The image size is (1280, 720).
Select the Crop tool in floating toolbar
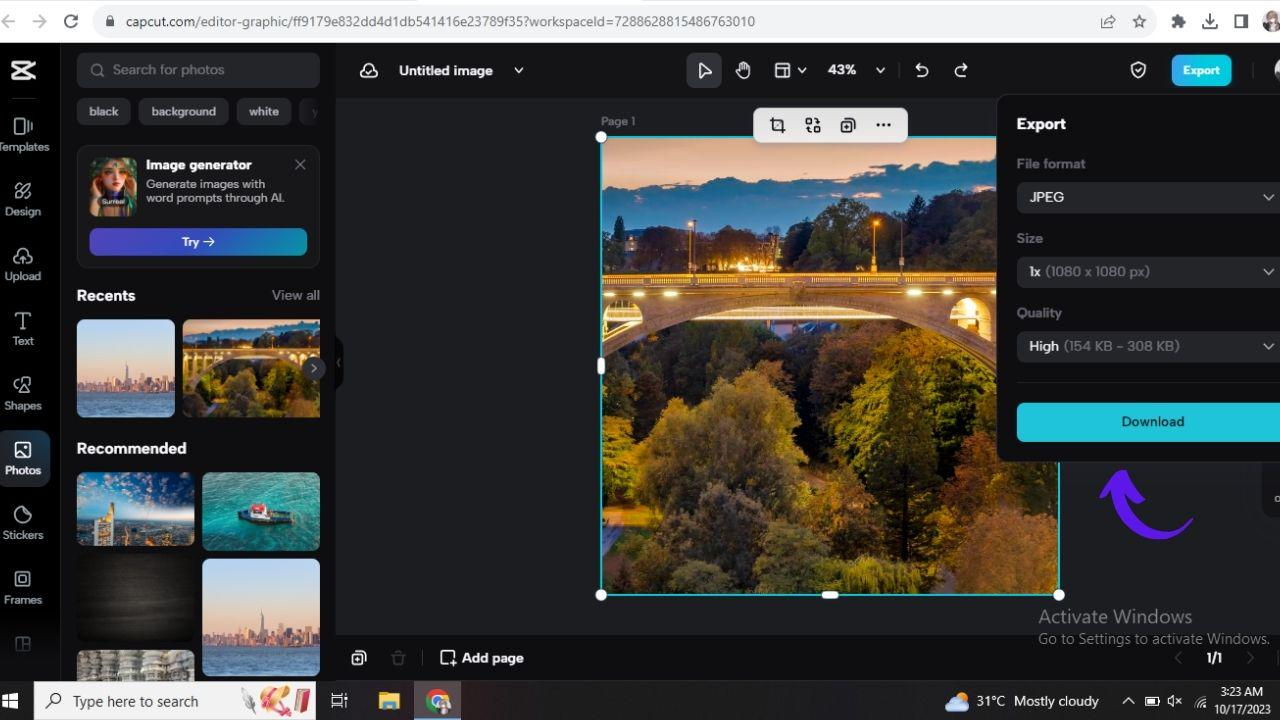(x=777, y=125)
